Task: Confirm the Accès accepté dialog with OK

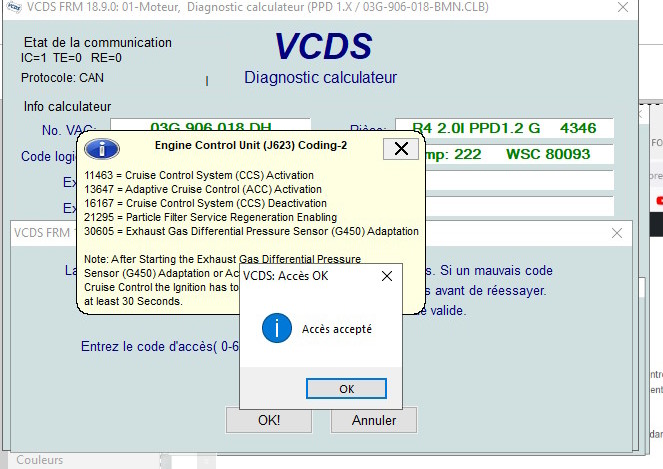Action: [x=346, y=388]
